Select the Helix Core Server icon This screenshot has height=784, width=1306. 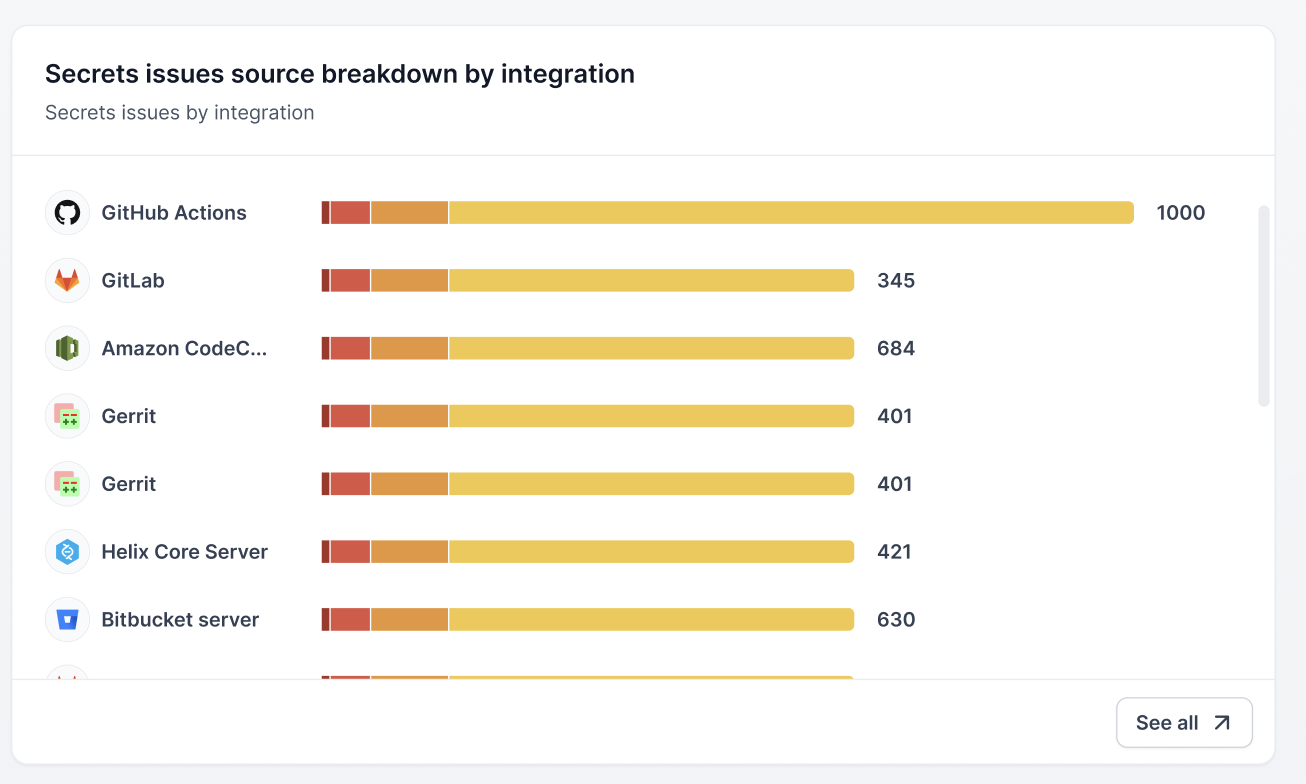tap(66, 551)
